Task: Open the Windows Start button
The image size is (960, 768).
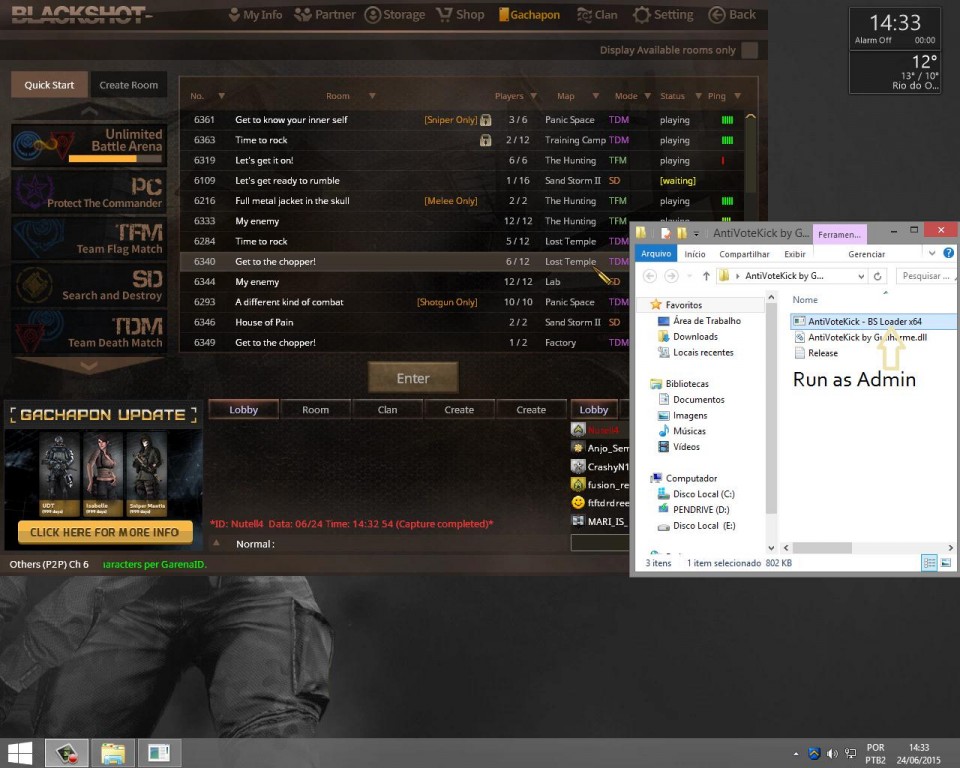Action: click(19, 752)
